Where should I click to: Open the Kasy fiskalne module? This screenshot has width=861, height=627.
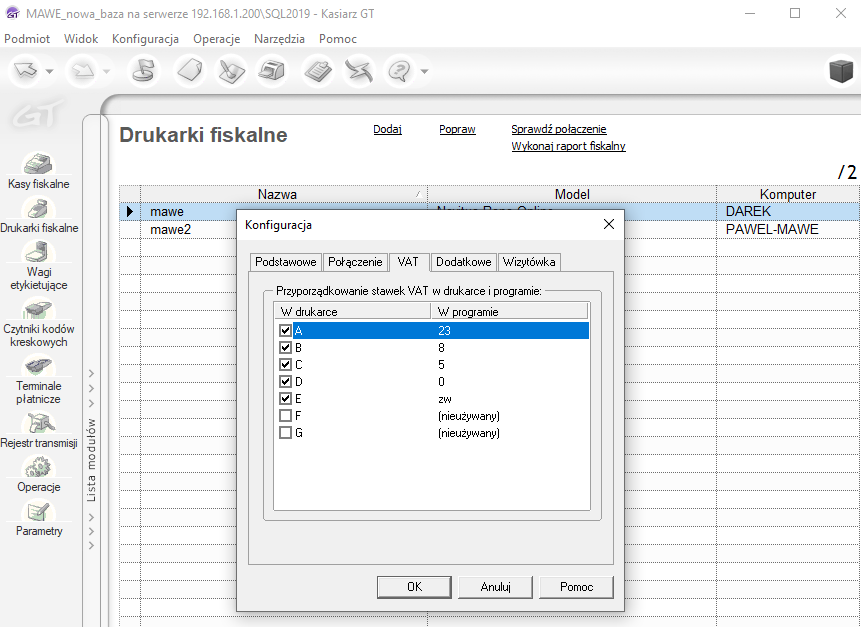tap(38, 166)
